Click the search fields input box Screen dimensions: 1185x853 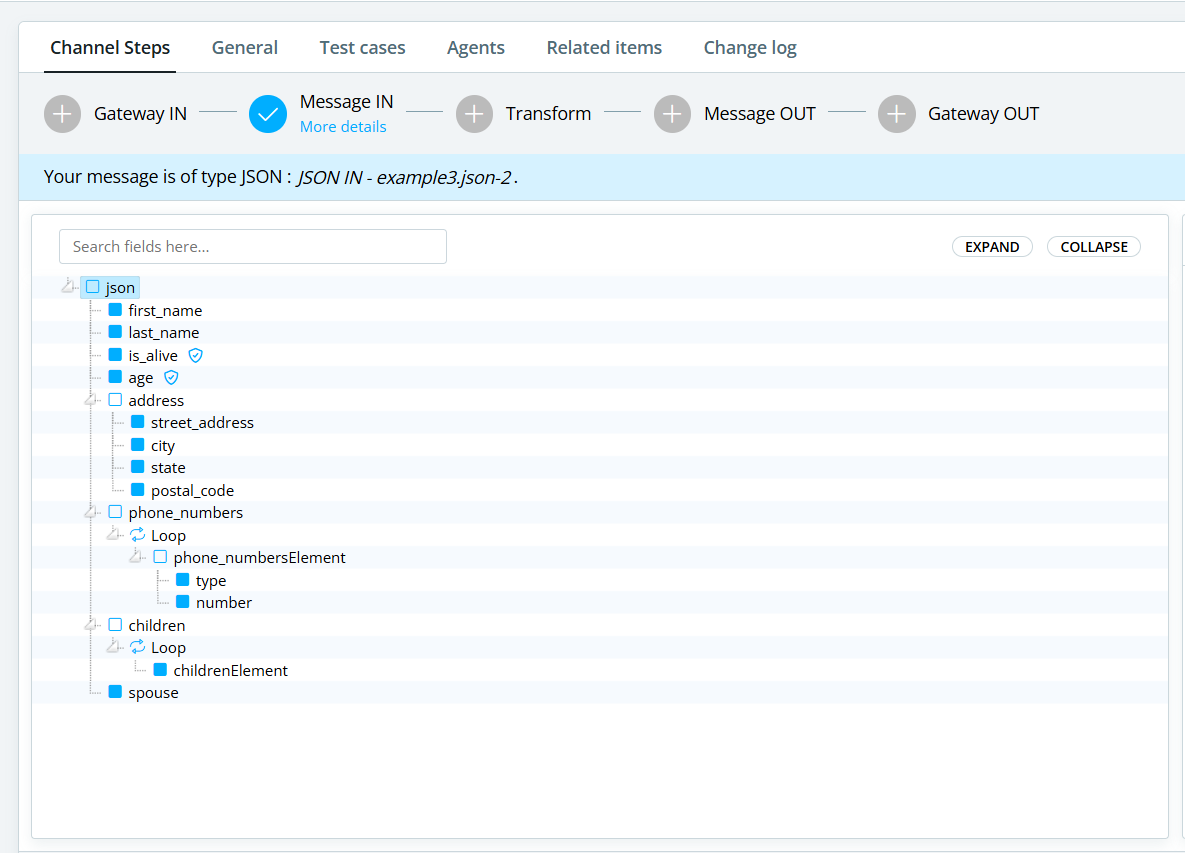(252, 246)
